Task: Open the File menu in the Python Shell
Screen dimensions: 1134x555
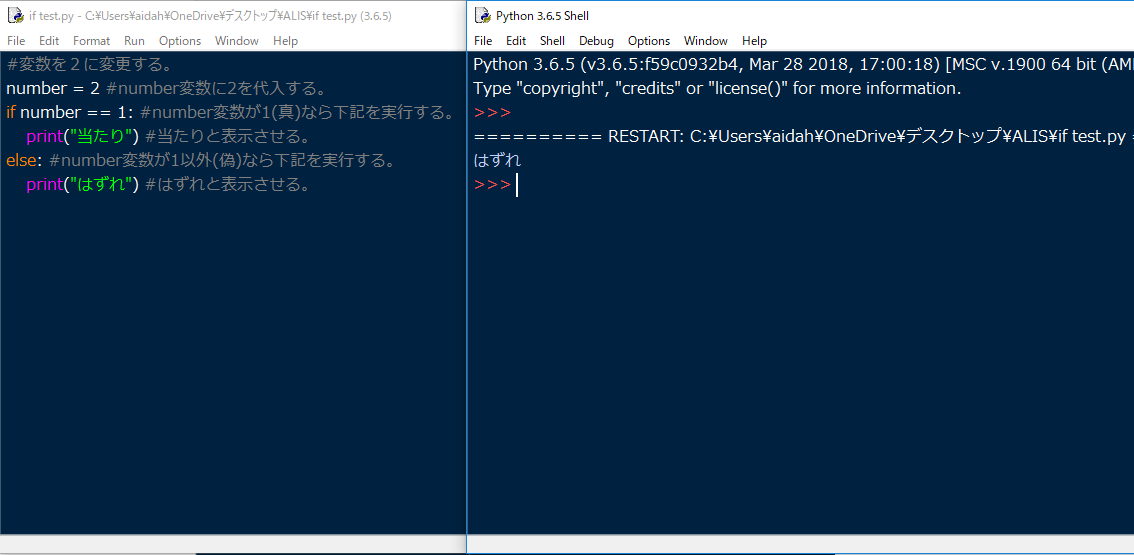Action: pos(483,41)
